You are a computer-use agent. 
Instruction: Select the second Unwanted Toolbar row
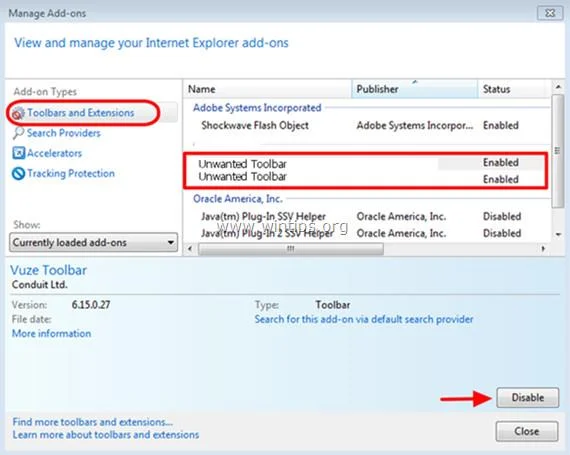tap(365, 178)
